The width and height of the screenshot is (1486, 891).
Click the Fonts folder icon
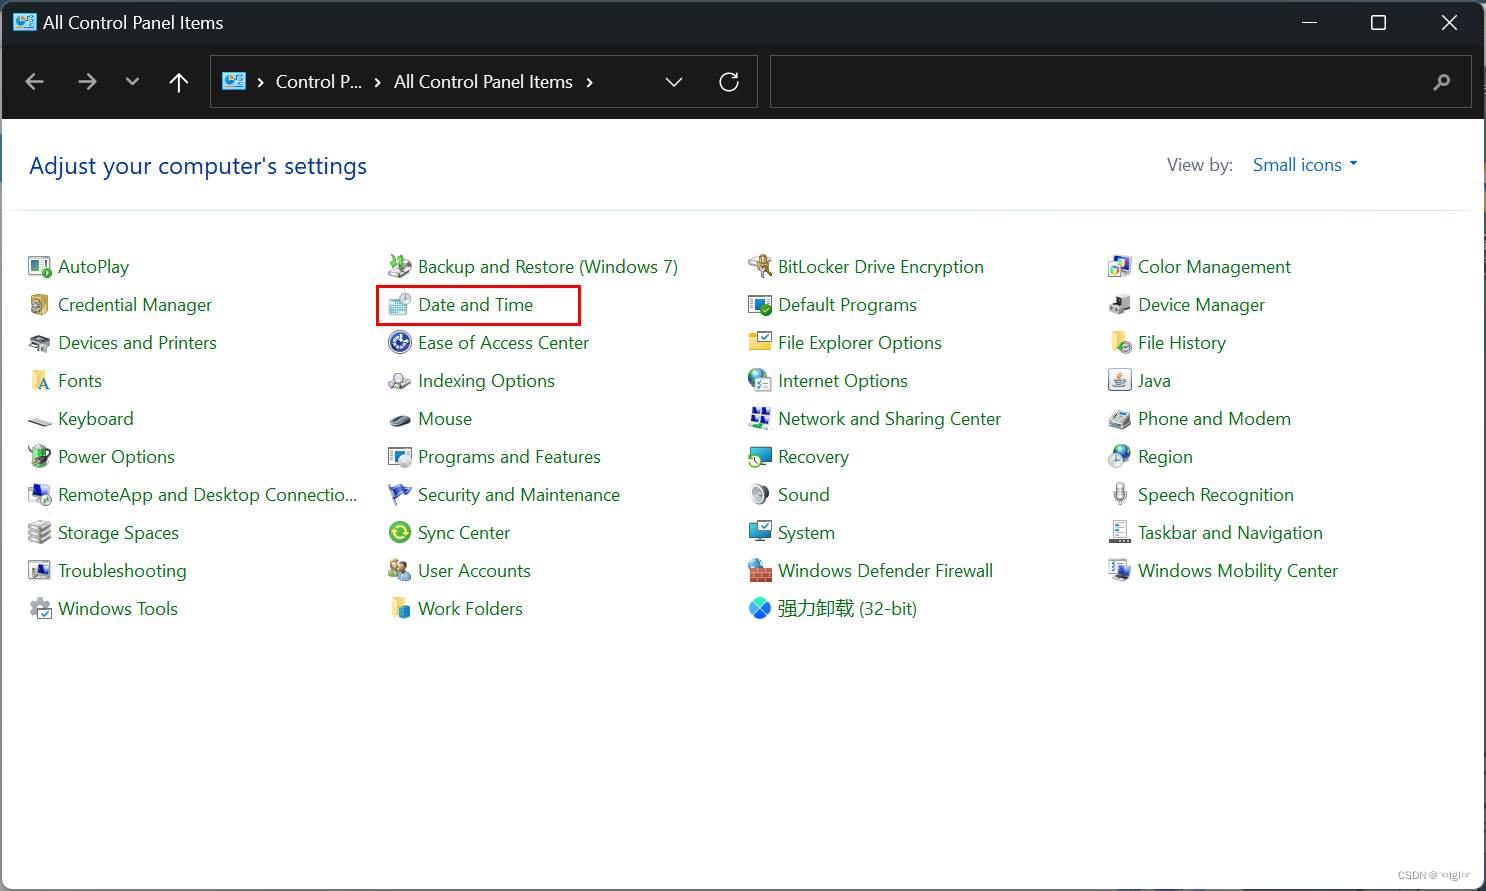[x=40, y=381]
